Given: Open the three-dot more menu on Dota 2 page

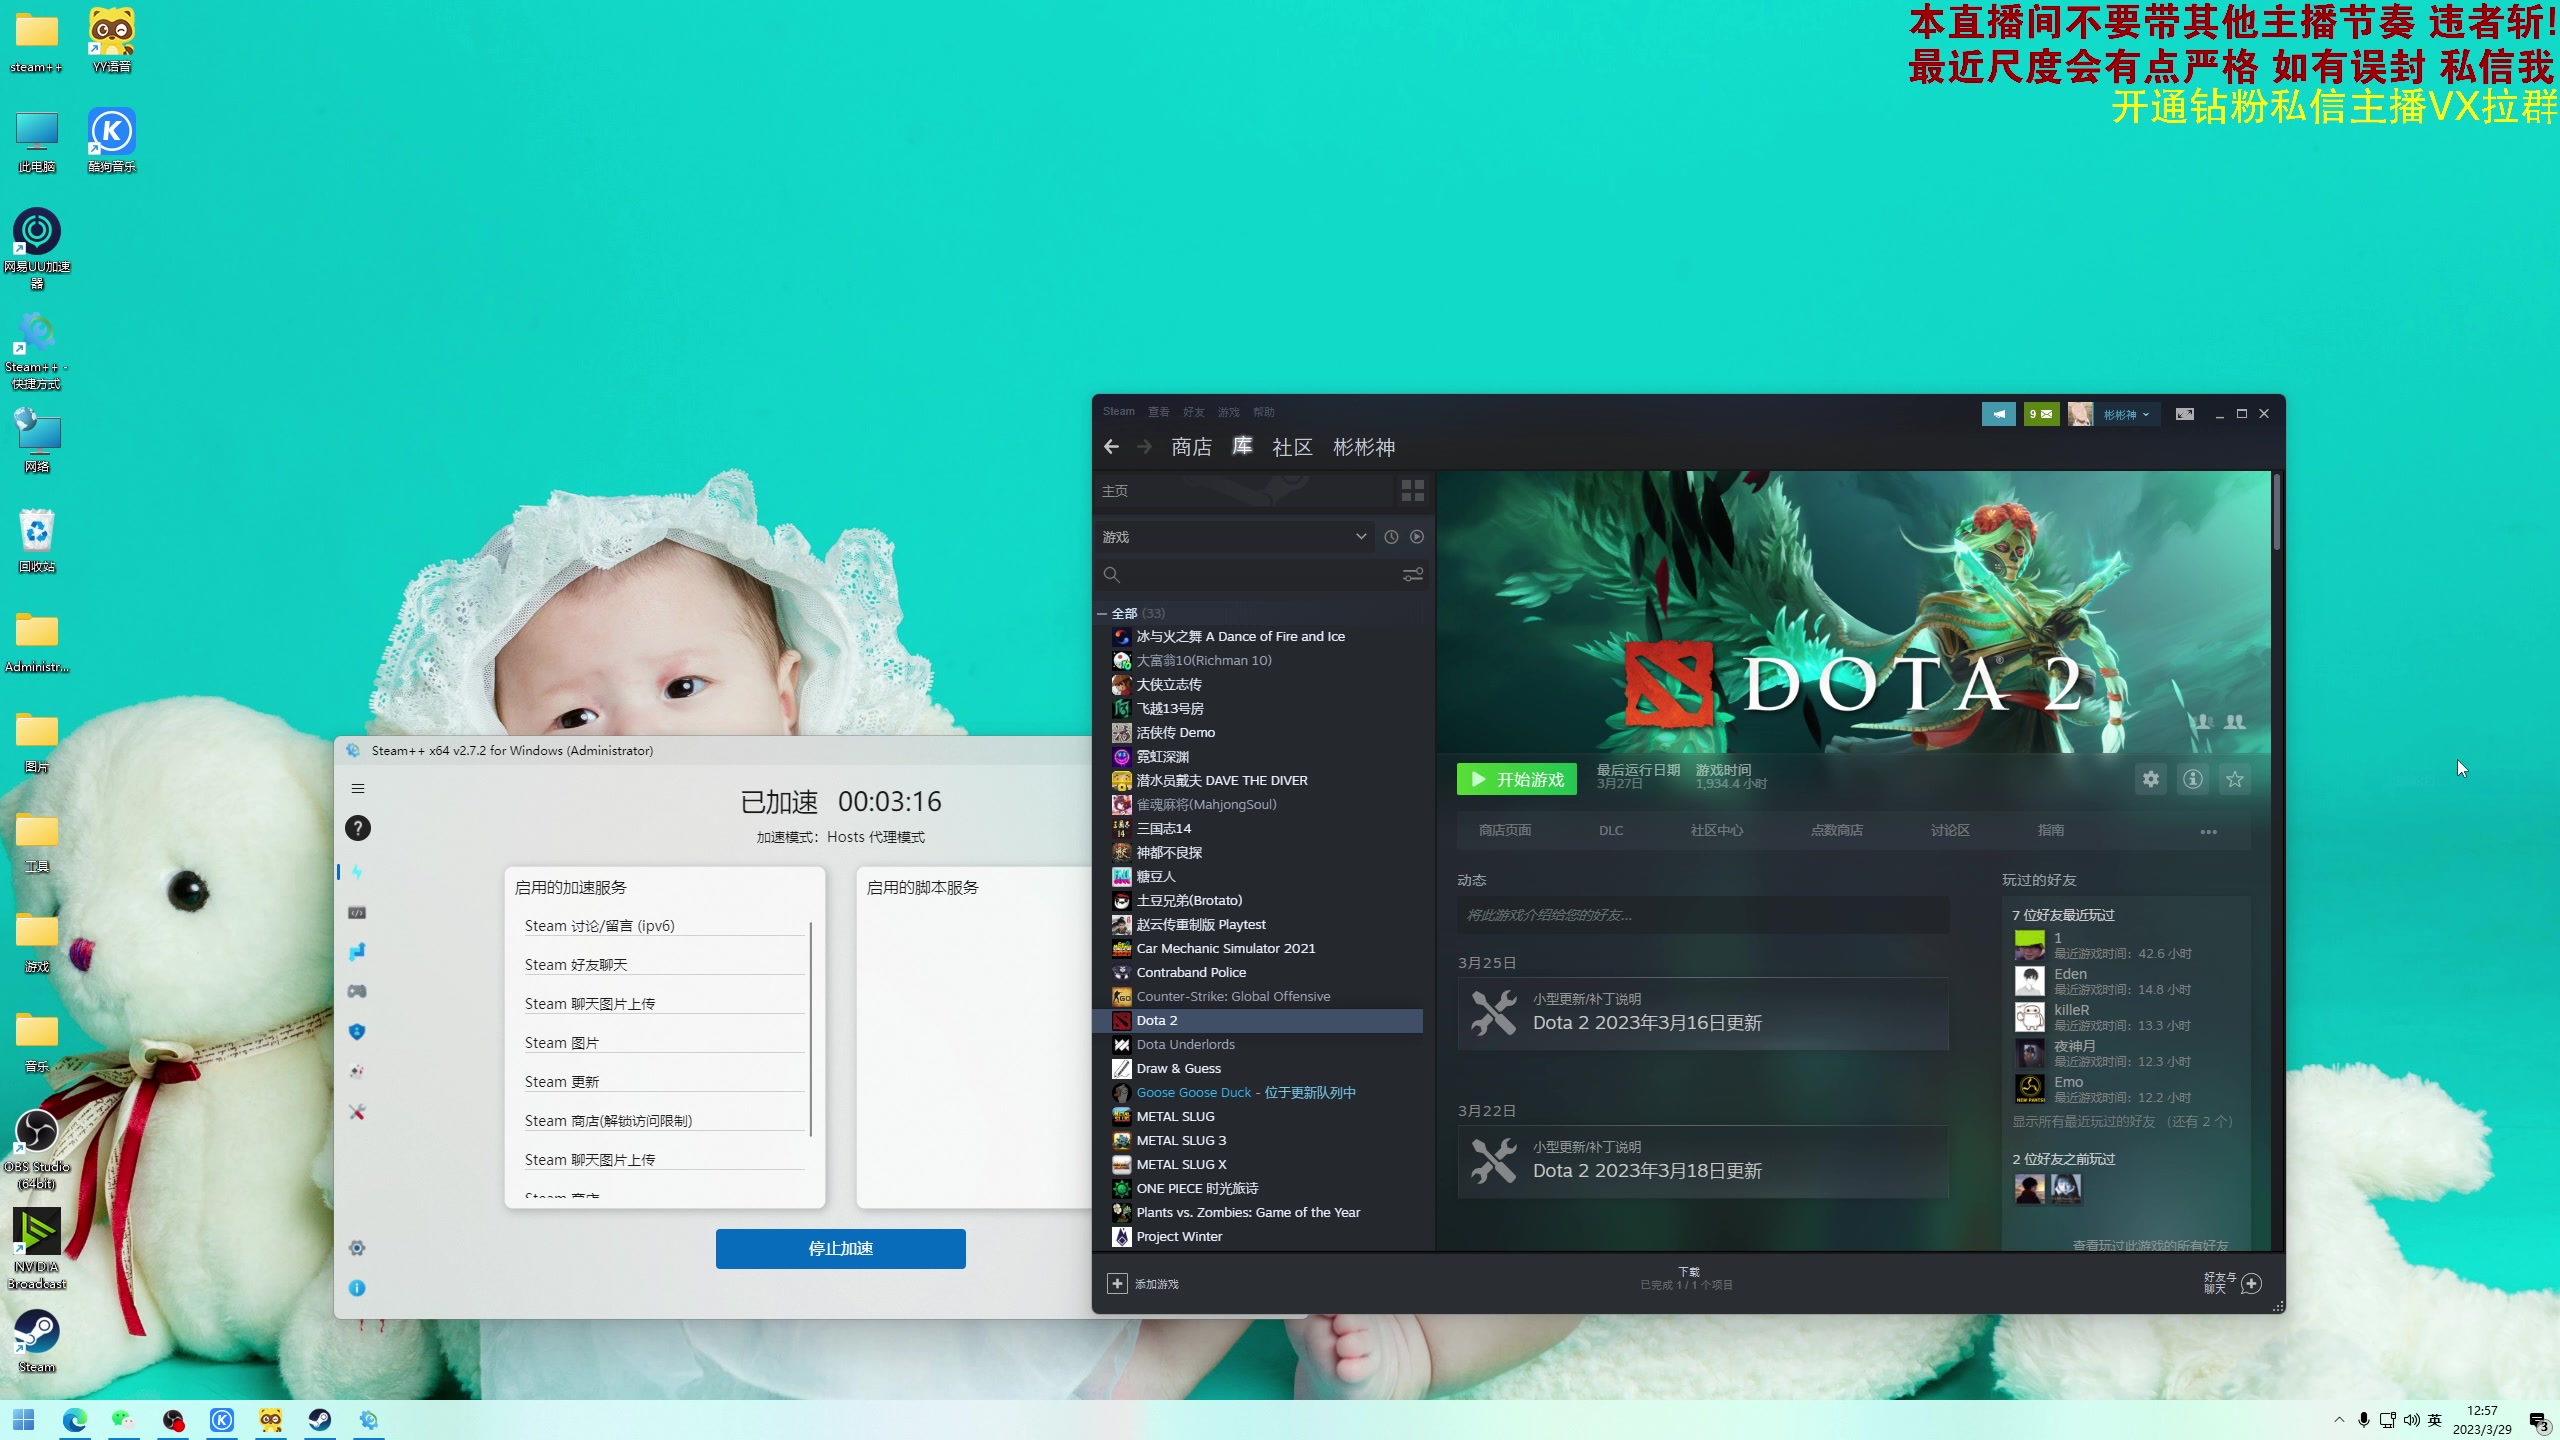Looking at the screenshot, I should [2209, 831].
